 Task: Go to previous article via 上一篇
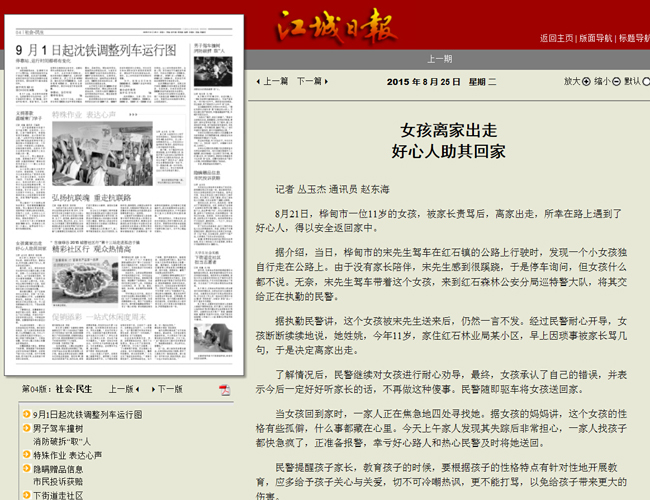pos(273,82)
